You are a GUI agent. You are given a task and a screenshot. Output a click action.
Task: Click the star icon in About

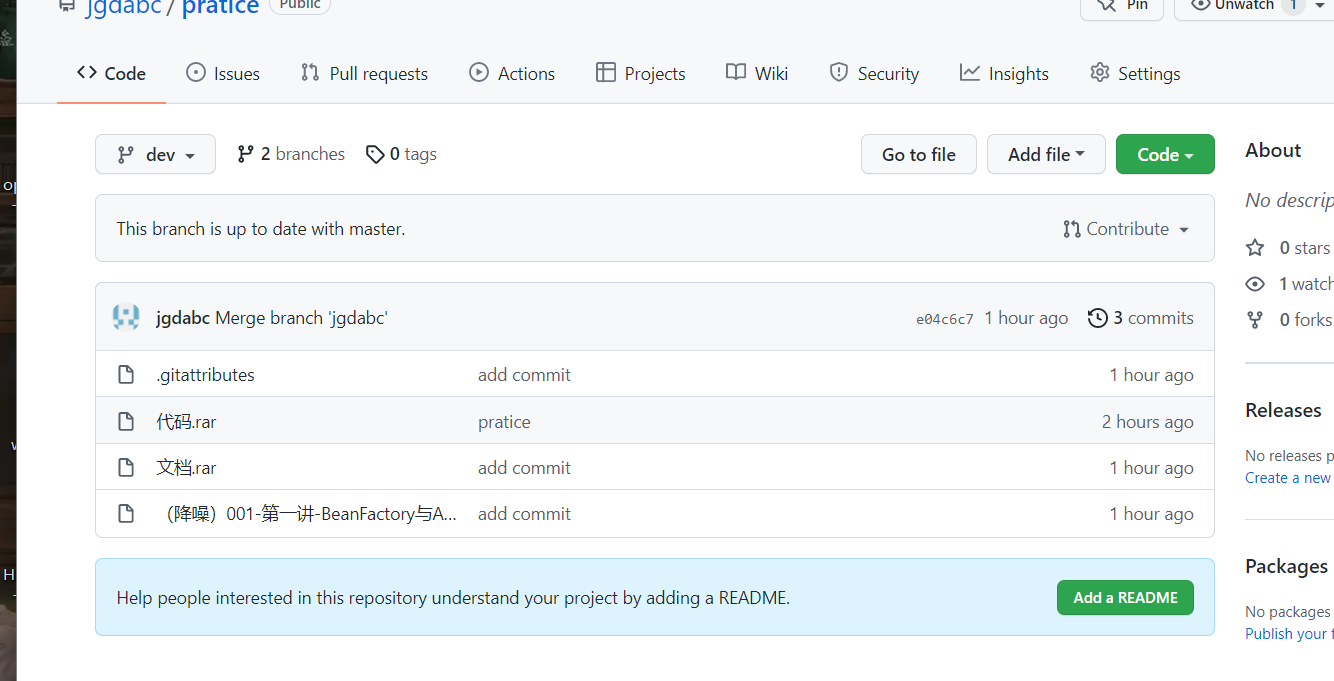tap(1255, 248)
